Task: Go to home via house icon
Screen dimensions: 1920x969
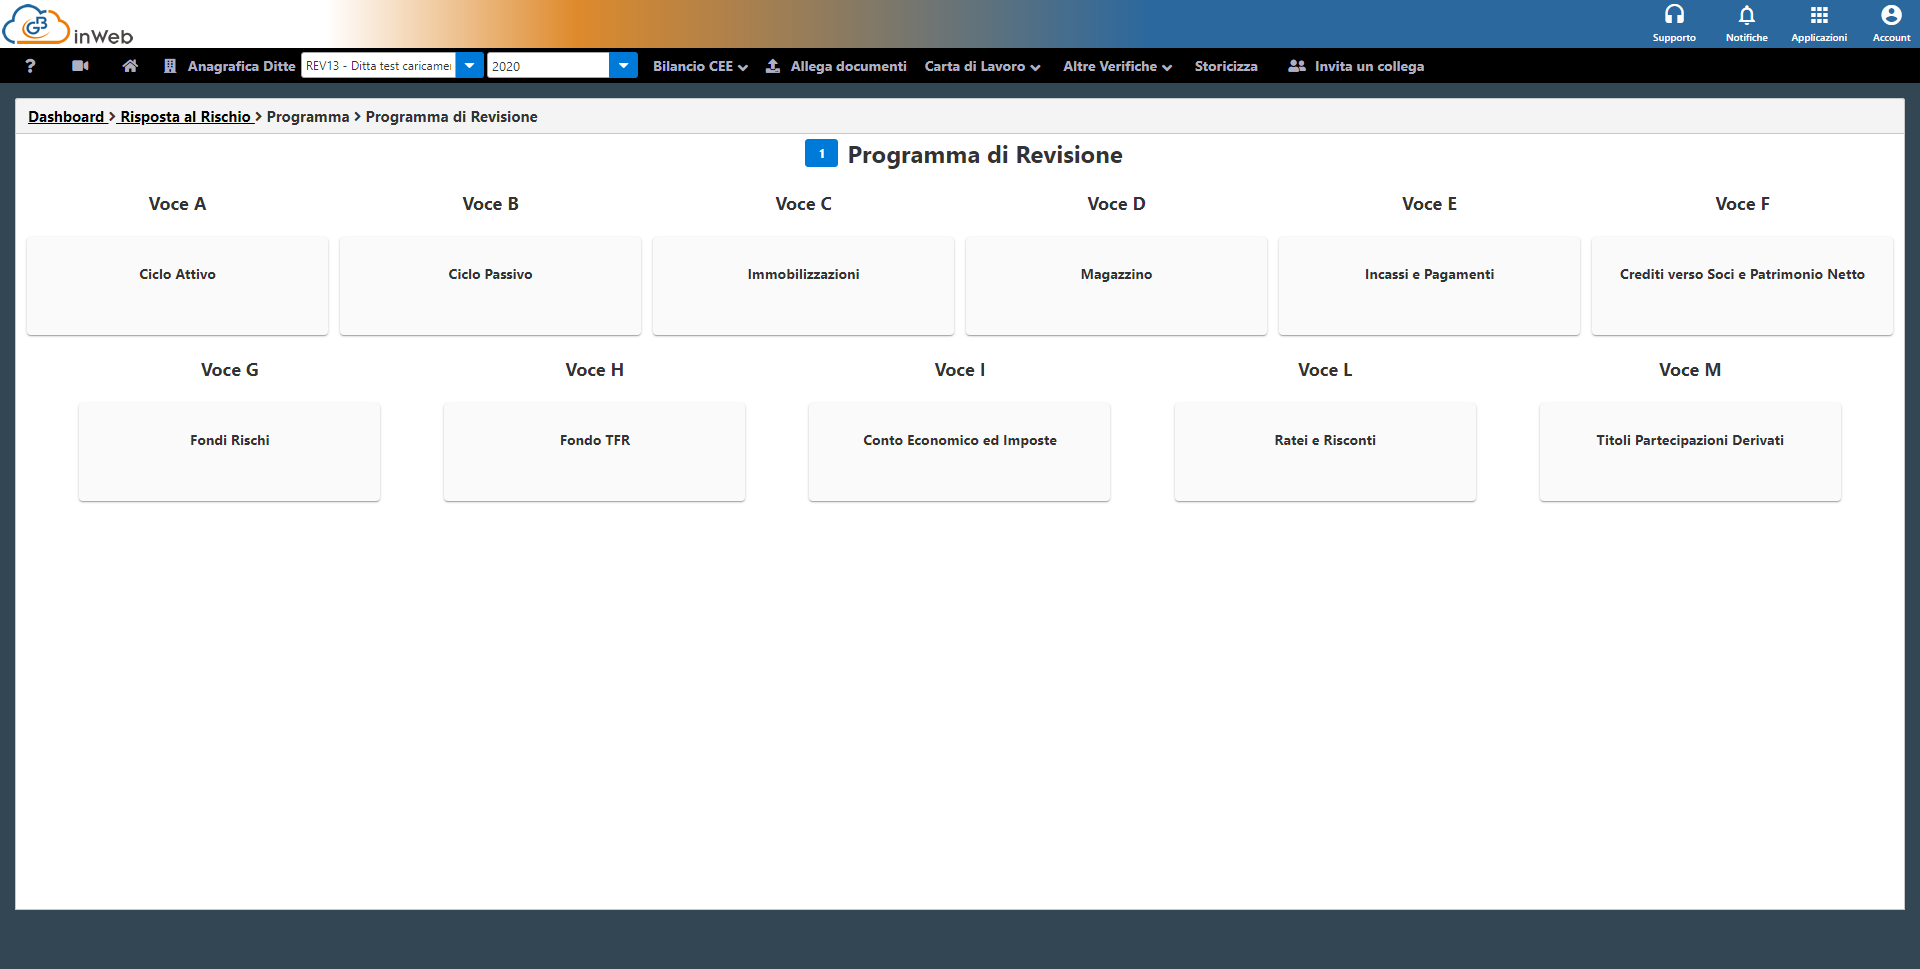Action: point(130,66)
